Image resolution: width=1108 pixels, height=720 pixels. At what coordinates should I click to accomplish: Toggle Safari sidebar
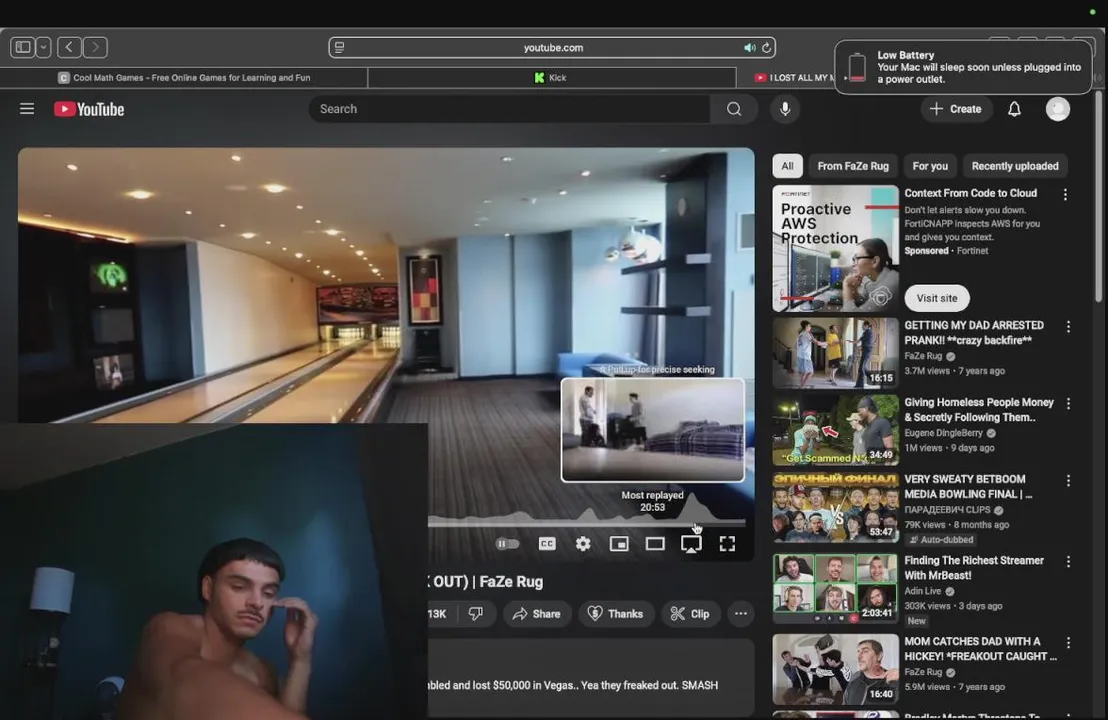(23, 47)
